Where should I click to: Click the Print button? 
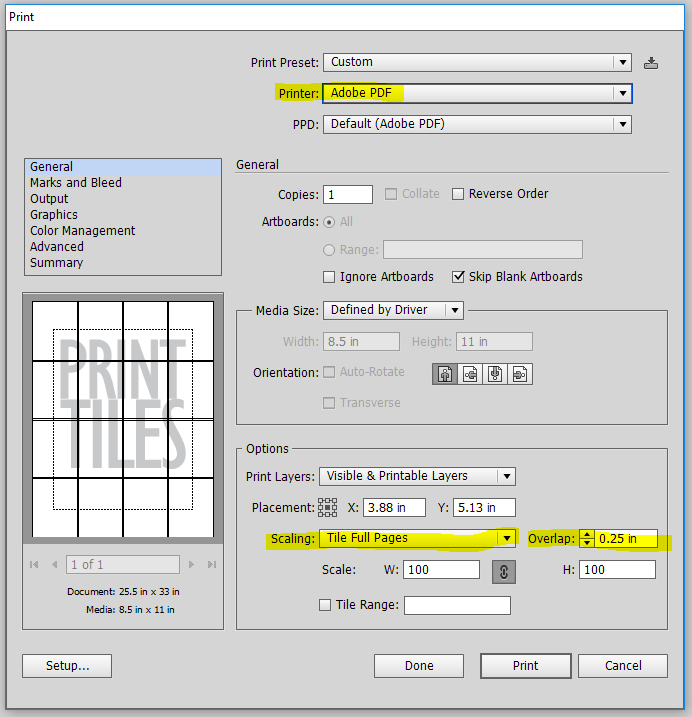click(526, 666)
